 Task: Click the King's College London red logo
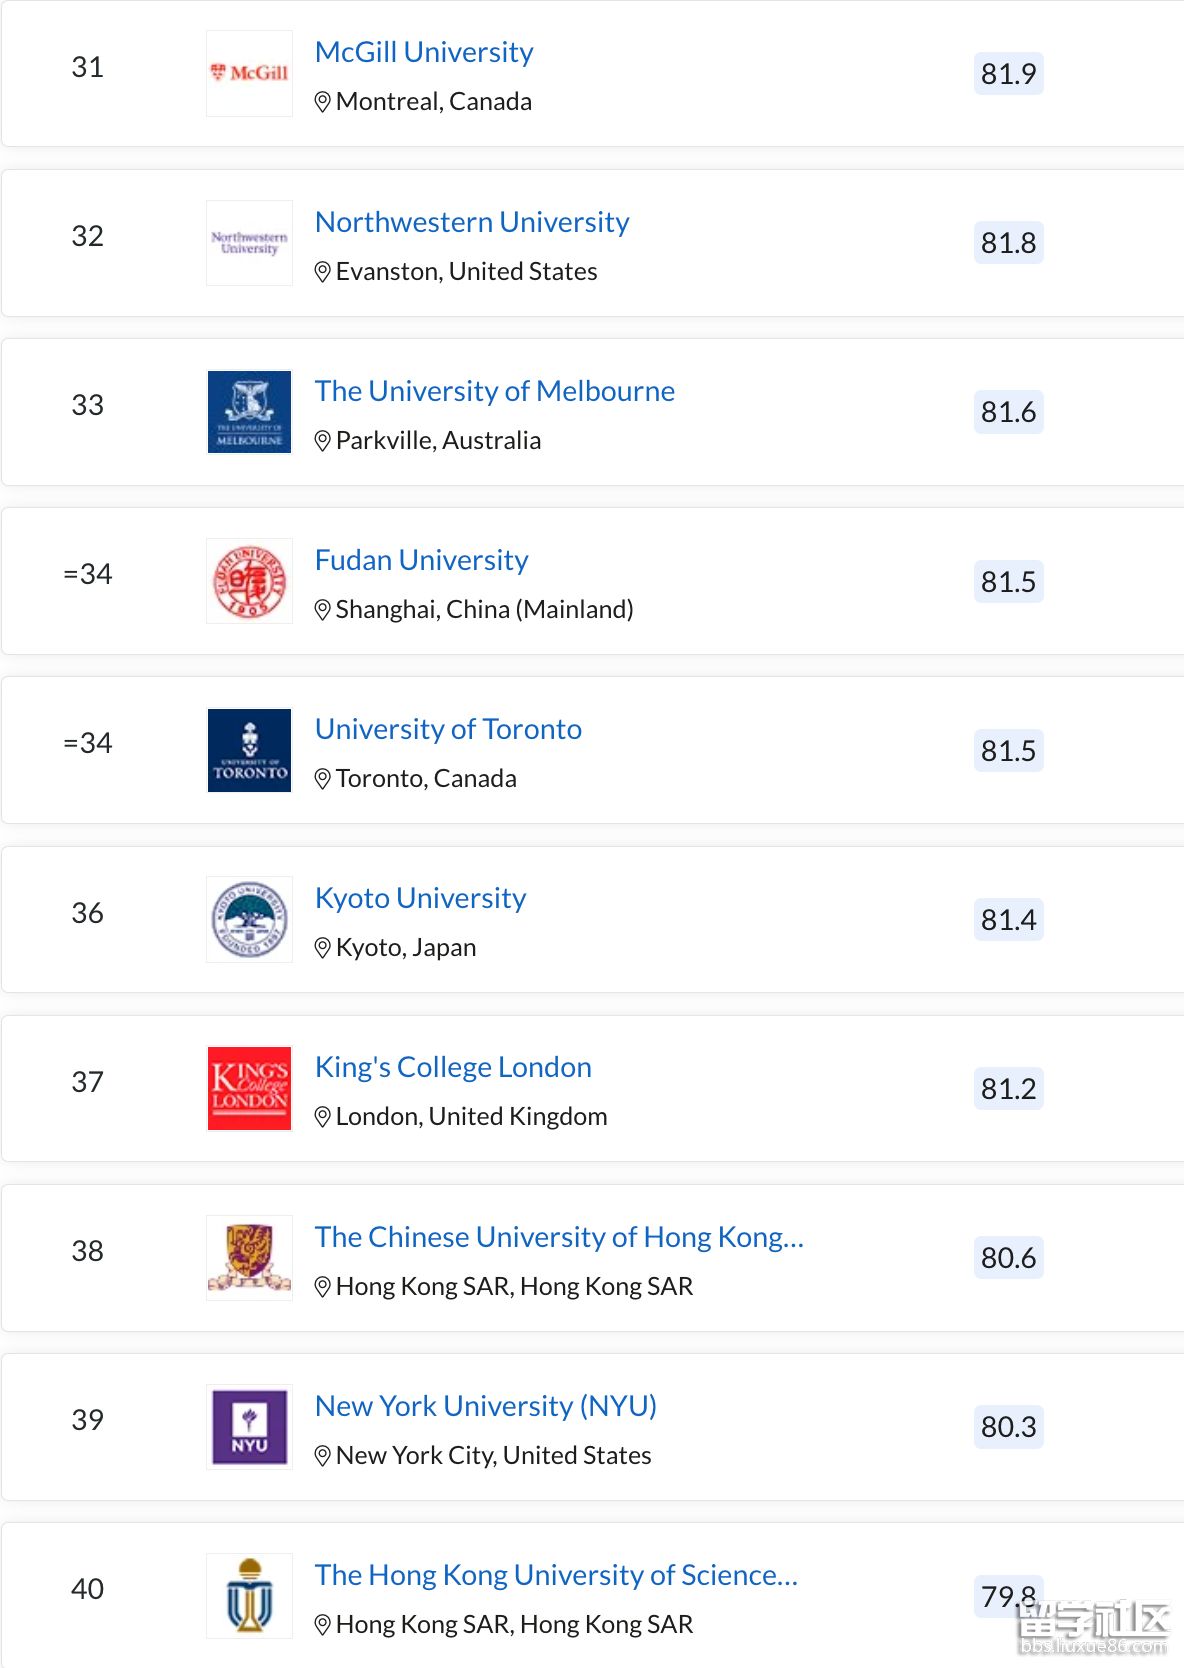tap(249, 1088)
